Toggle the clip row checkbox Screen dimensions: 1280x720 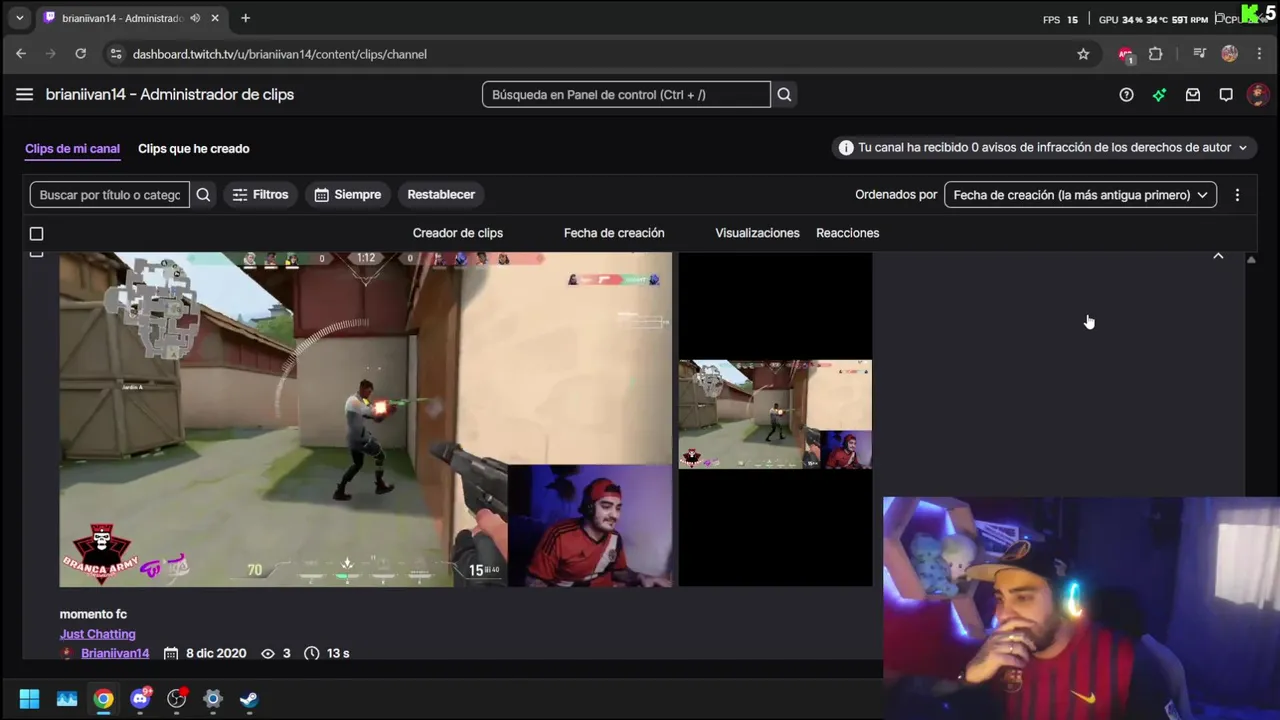tap(36, 254)
